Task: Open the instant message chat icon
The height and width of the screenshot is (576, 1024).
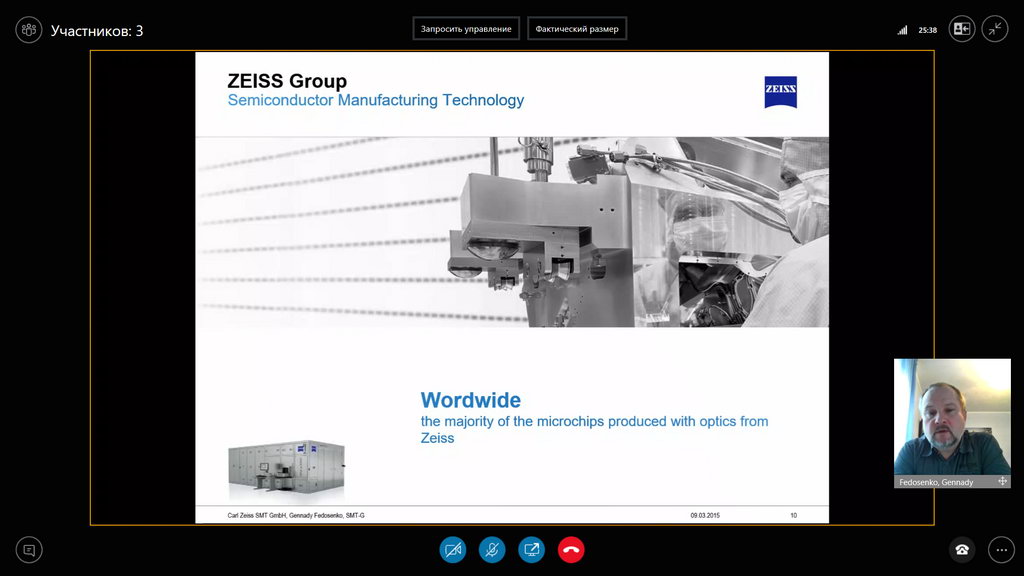Action: (29, 549)
